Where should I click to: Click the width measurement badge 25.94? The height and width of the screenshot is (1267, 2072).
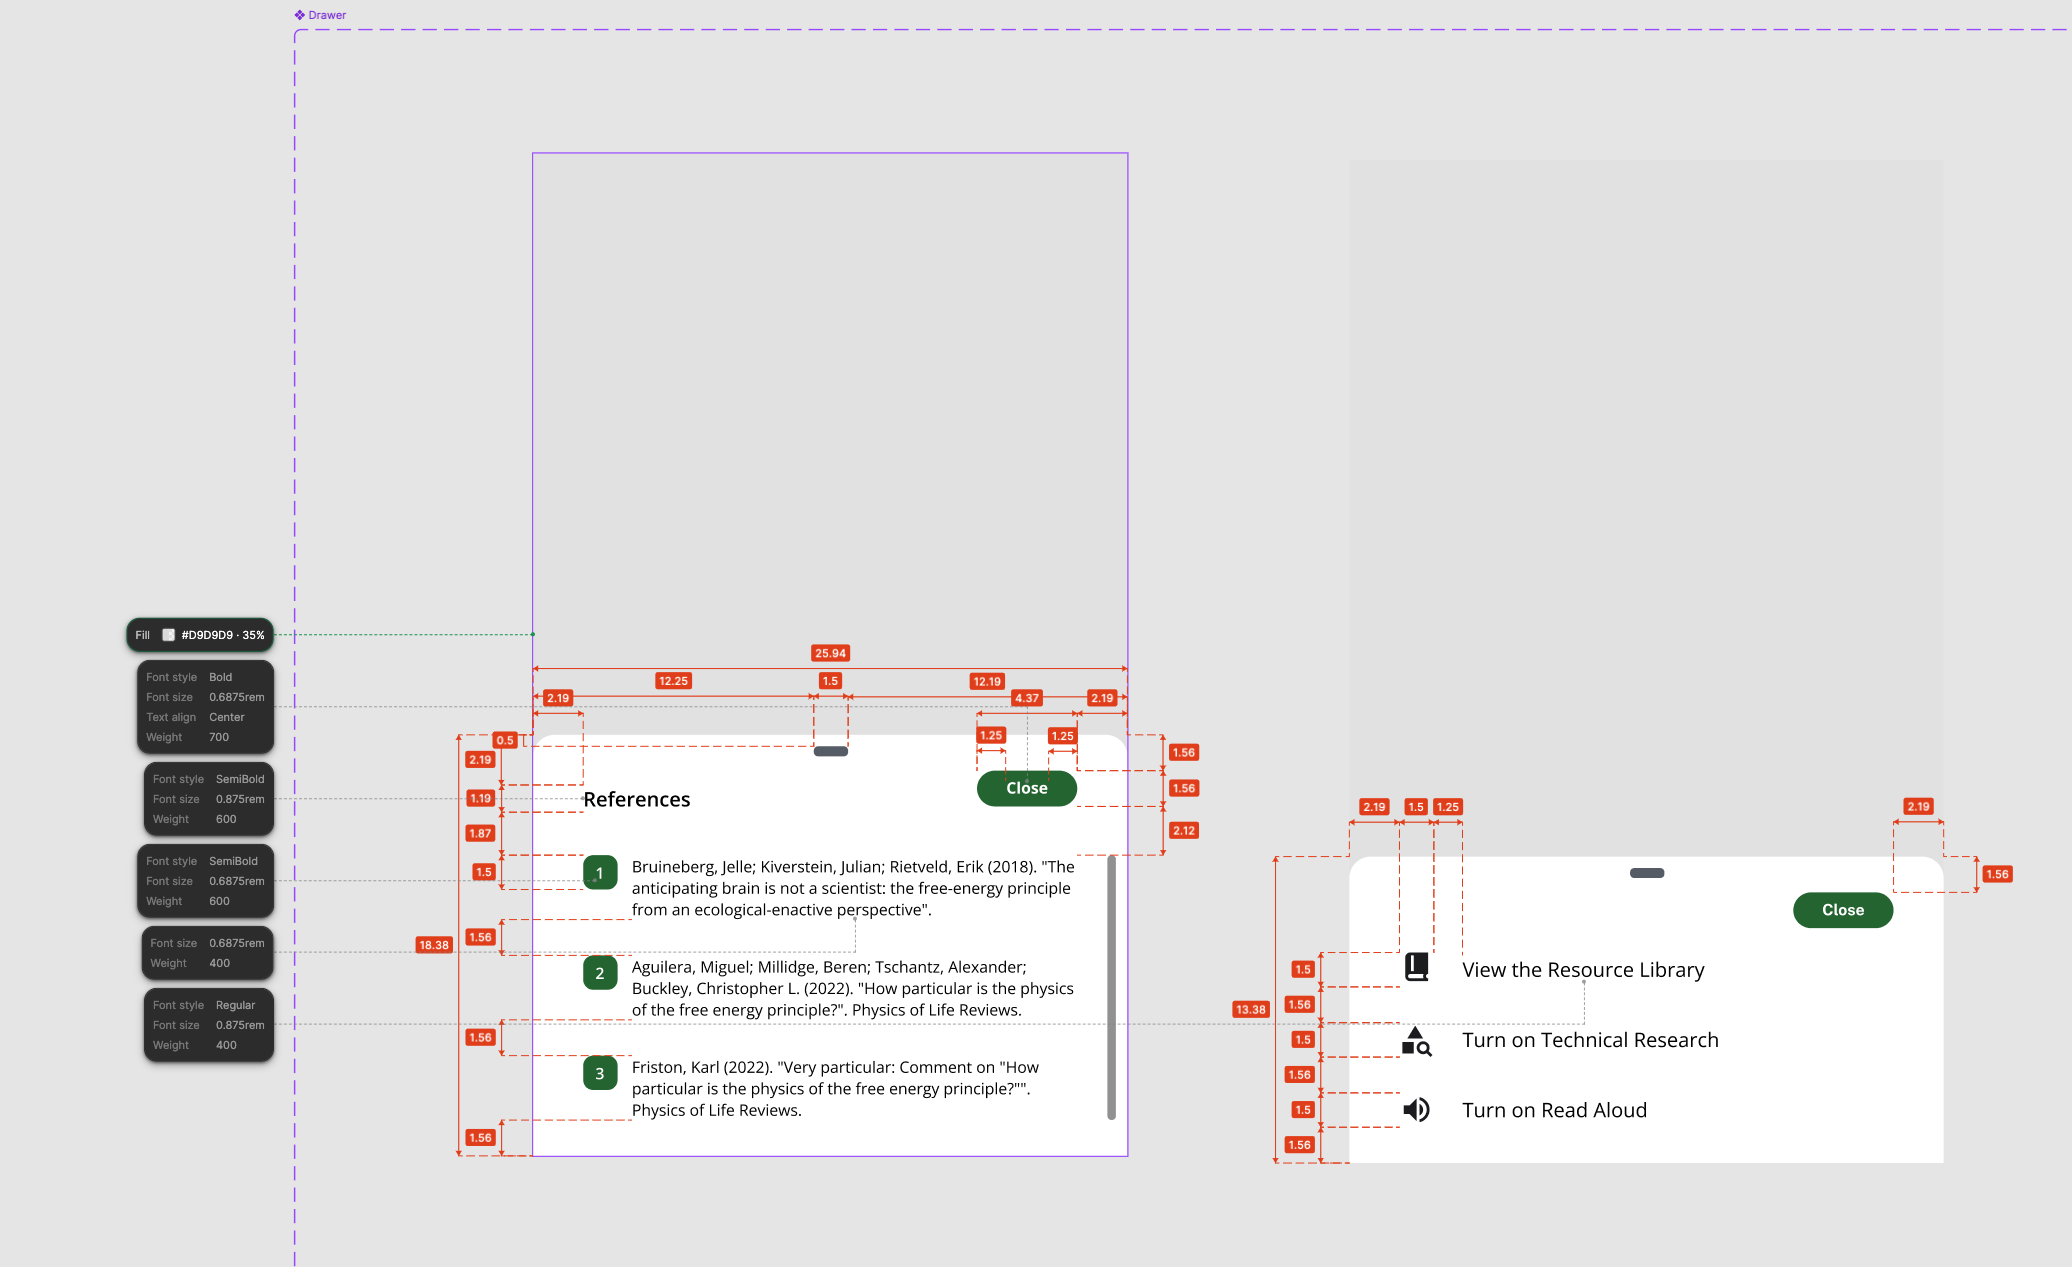830,653
